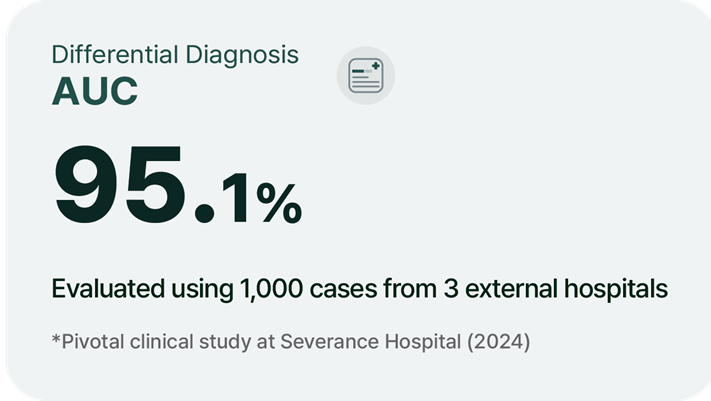
Task: Click the words cases from in the description
Action: (373, 289)
